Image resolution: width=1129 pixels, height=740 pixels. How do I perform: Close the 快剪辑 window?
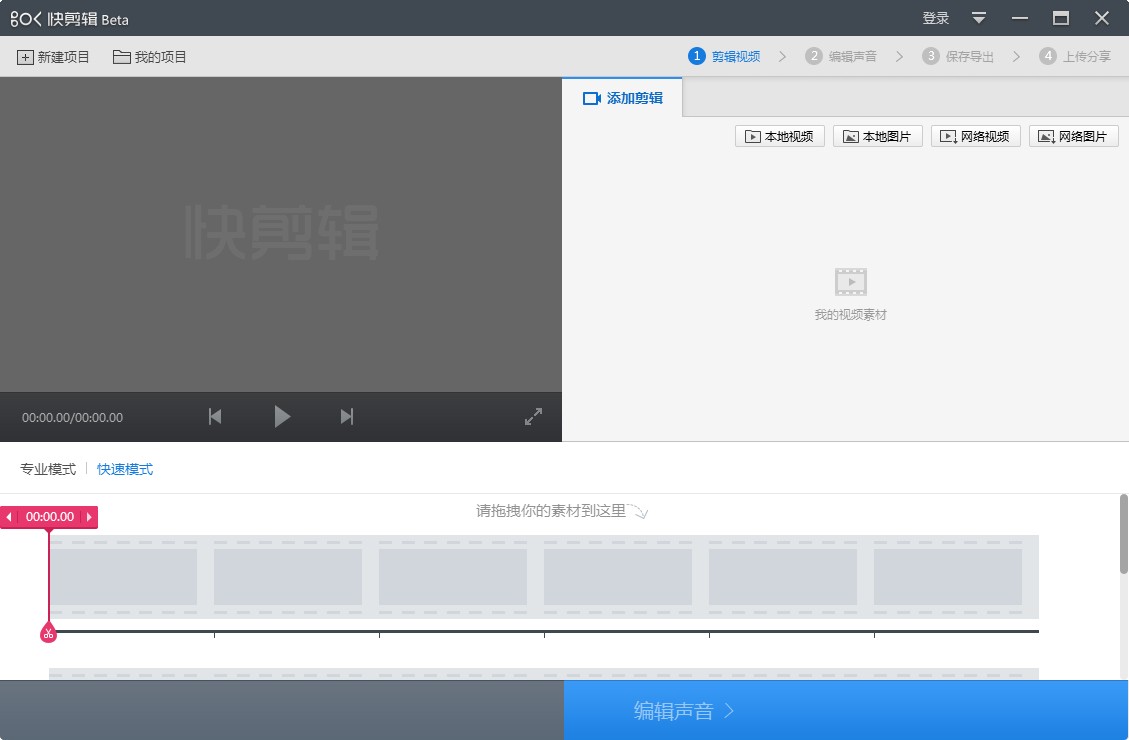tap(1102, 18)
